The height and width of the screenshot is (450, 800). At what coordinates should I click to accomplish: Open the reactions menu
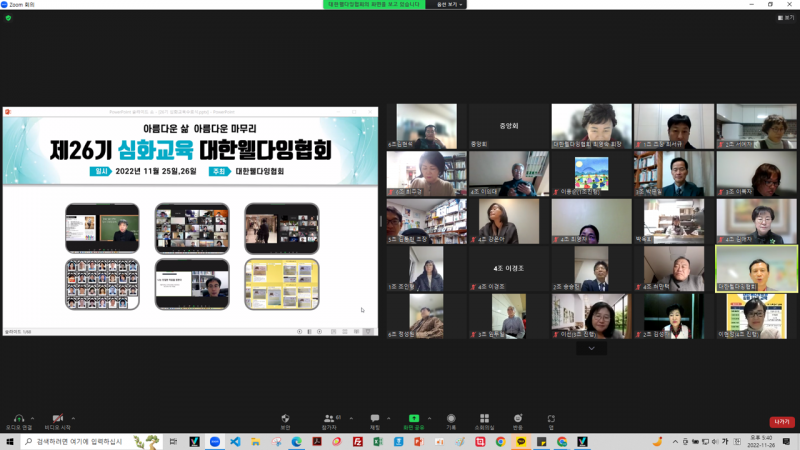tap(517, 420)
